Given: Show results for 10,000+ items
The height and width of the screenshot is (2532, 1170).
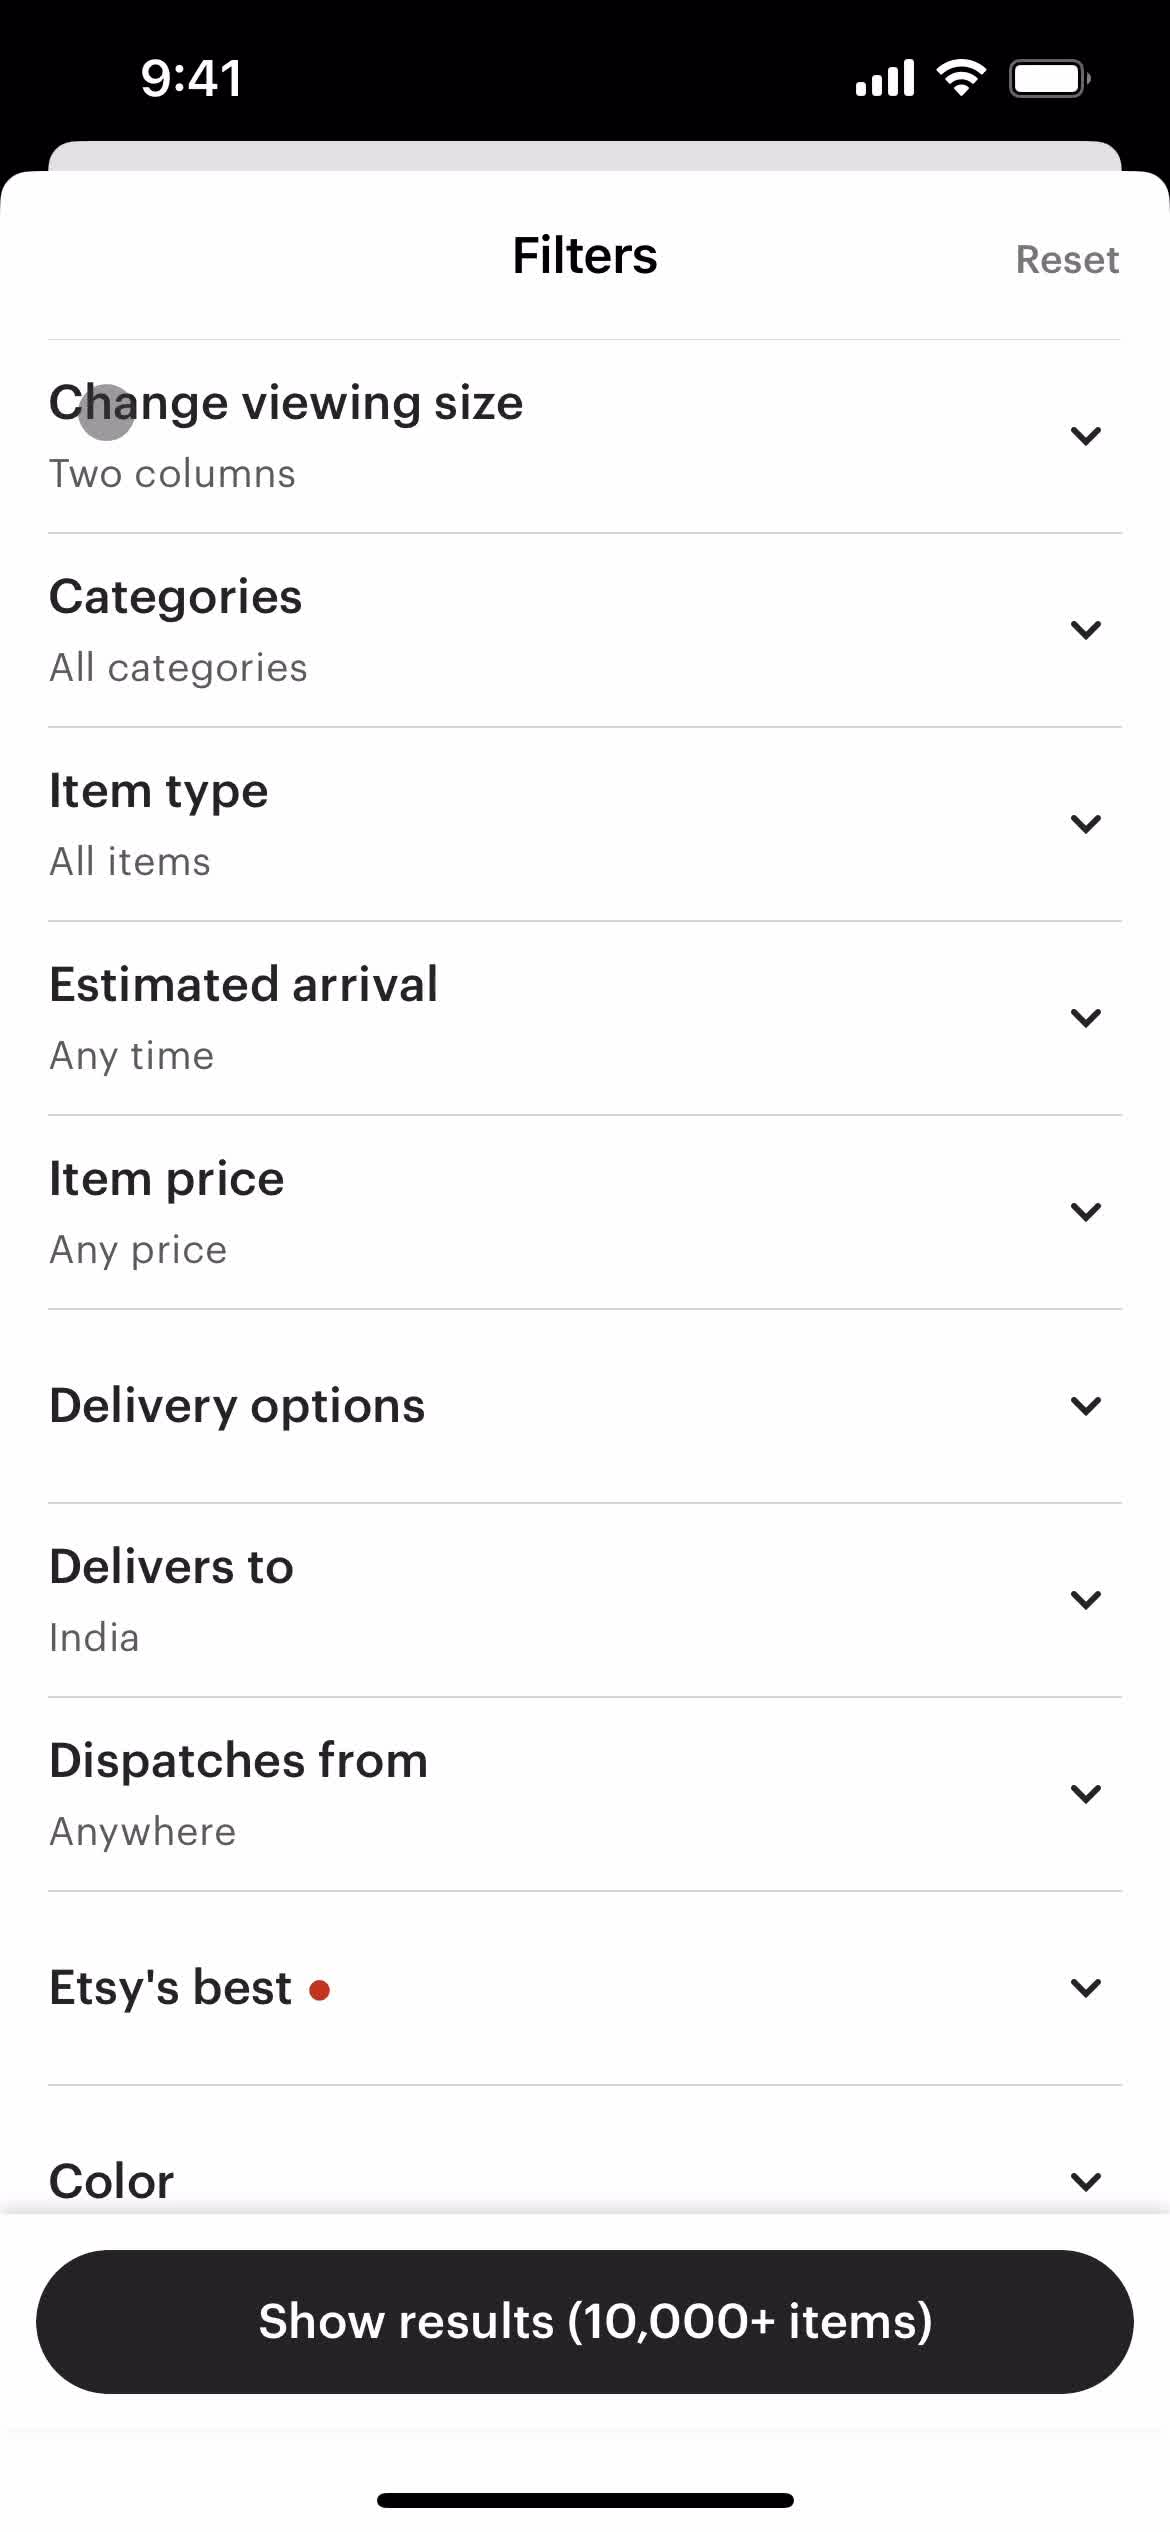Looking at the screenshot, I should point(585,2321).
